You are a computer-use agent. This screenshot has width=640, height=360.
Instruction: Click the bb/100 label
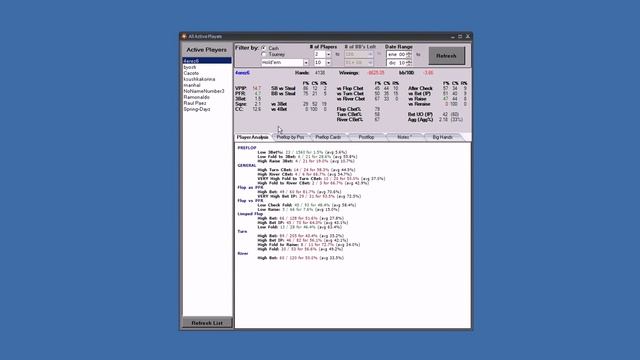click(406, 73)
